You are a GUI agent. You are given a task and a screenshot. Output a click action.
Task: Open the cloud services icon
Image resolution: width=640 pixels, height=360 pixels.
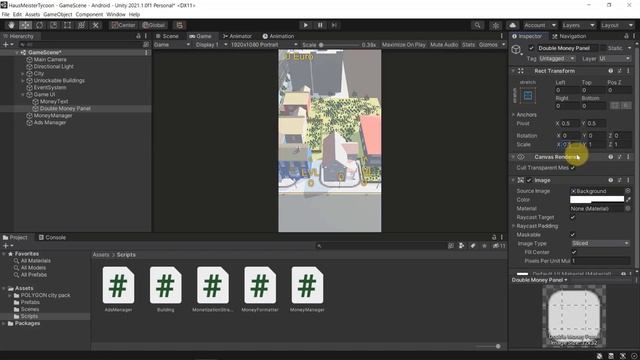coord(513,25)
